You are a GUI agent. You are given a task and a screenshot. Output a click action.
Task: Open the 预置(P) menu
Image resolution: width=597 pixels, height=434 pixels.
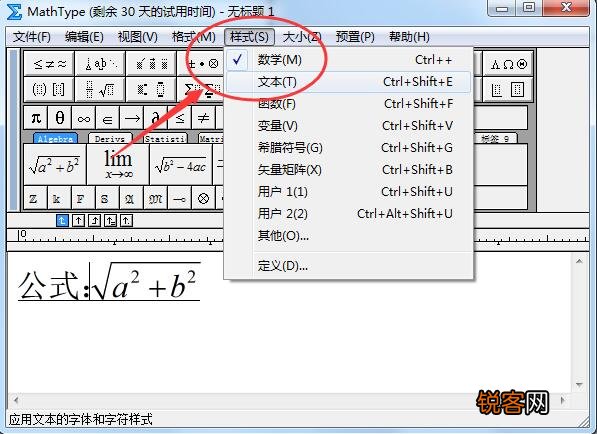tap(355, 37)
